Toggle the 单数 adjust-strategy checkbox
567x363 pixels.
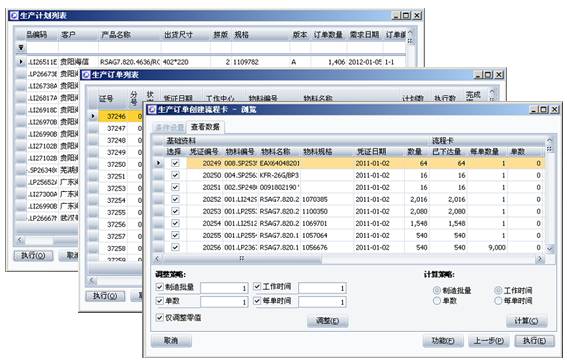(159, 301)
